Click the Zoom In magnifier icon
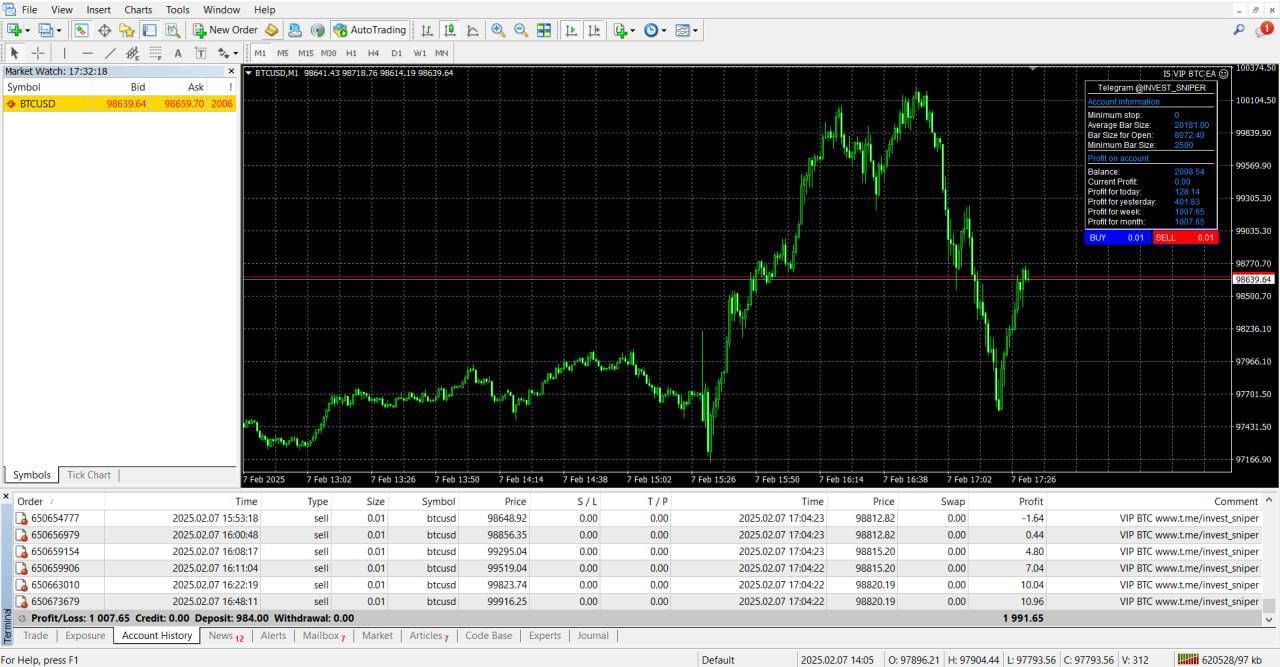Image resolution: width=1280 pixels, height=667 pixels. pyautogui.click(x=498, y=30)
